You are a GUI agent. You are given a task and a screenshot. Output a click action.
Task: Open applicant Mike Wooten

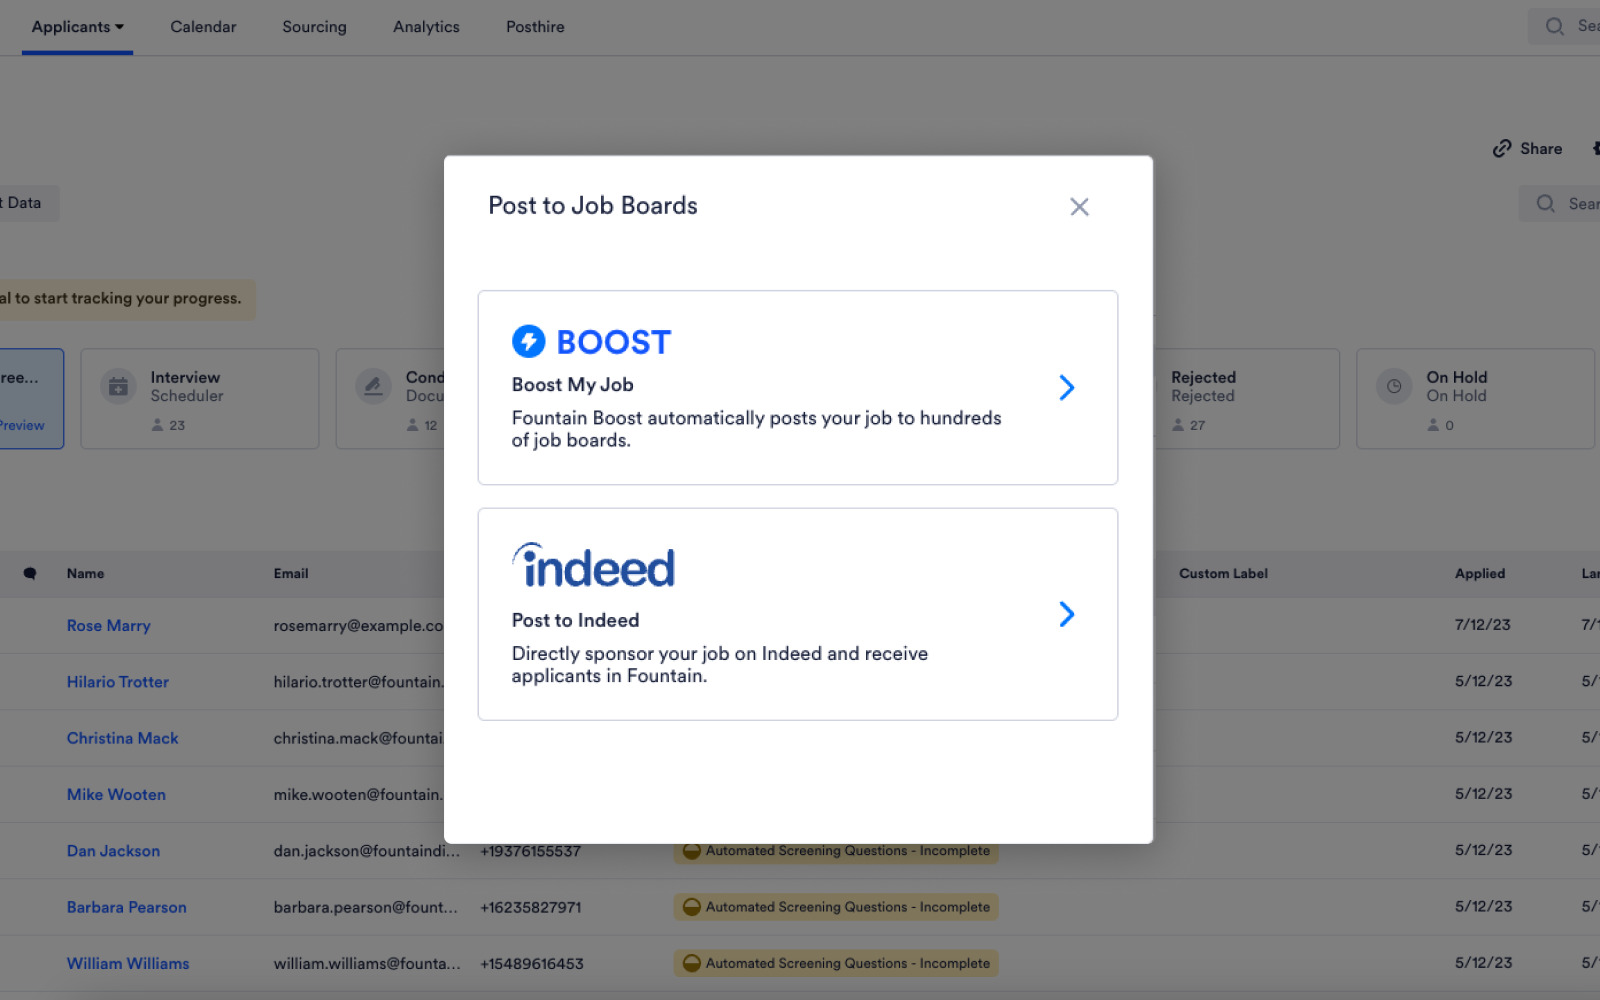point(116,794)
